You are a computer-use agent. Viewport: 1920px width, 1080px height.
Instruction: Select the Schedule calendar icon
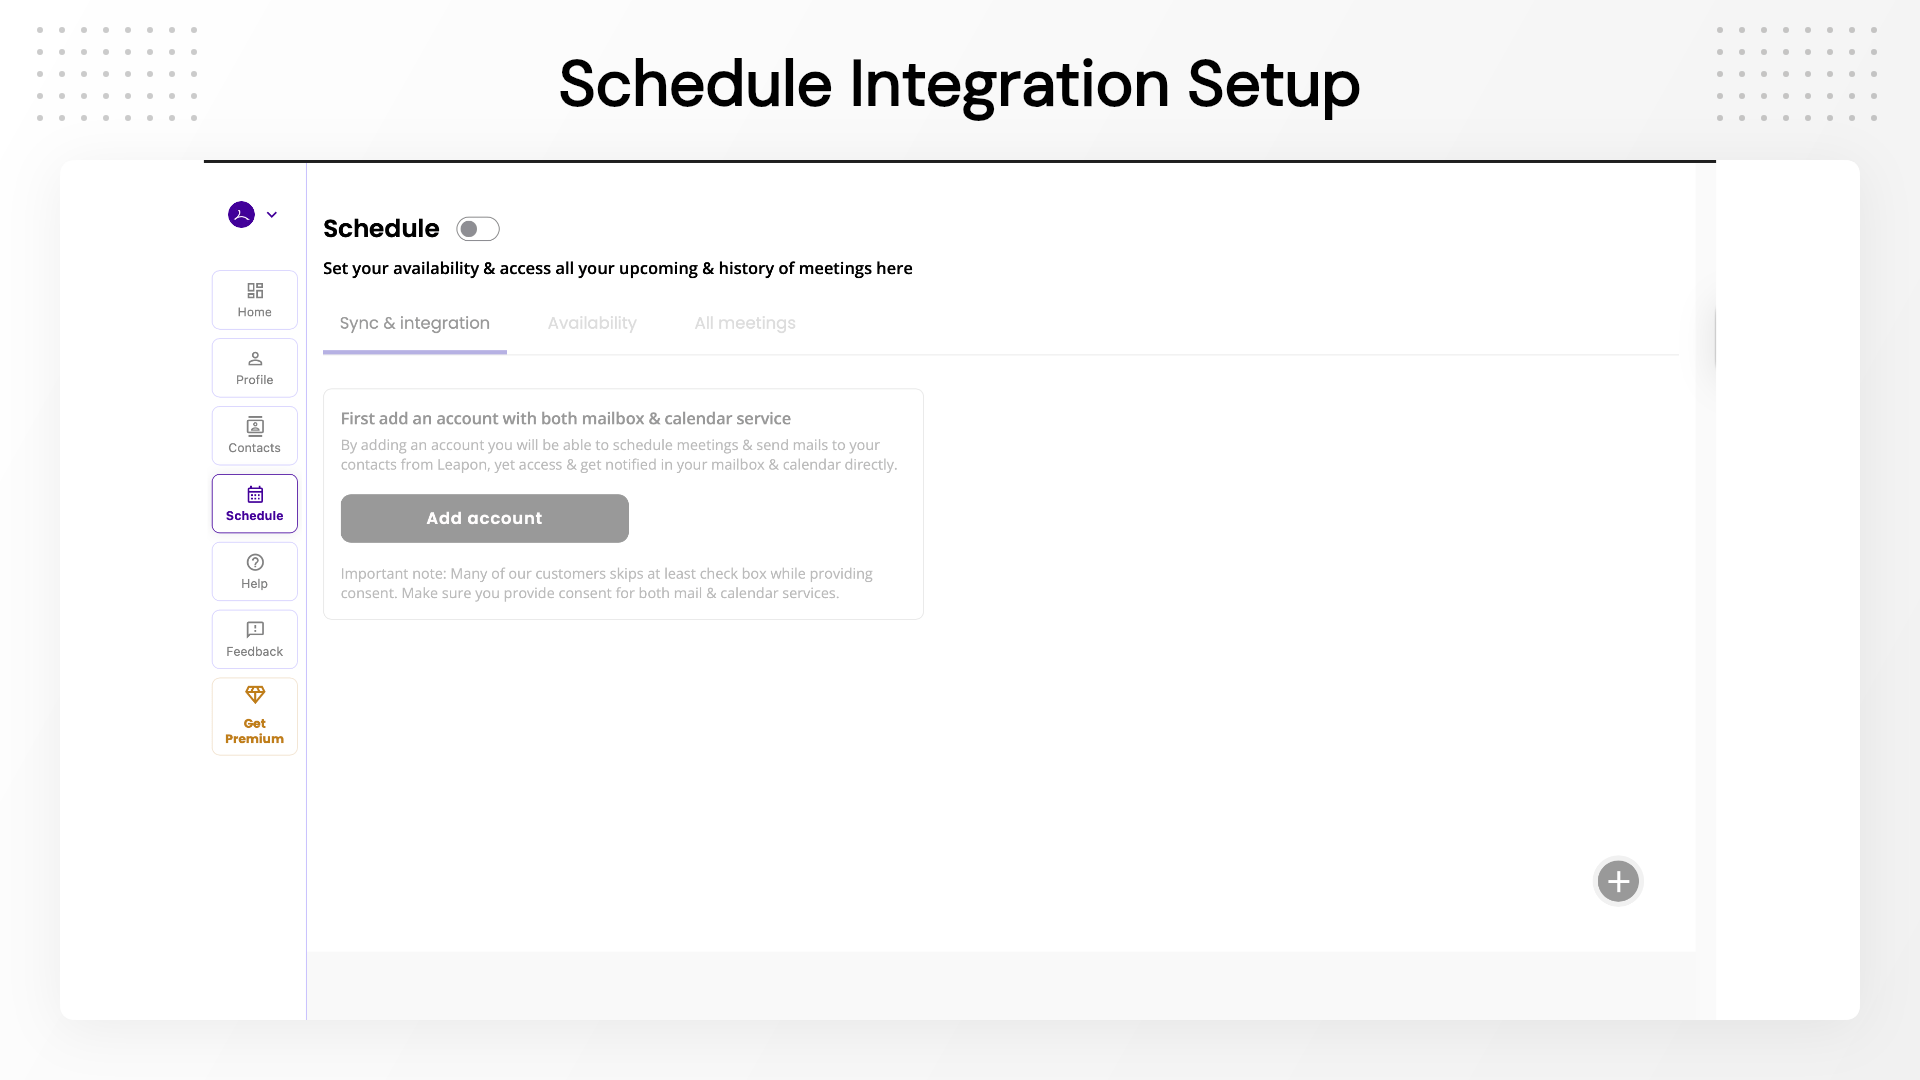click(255, 494)
